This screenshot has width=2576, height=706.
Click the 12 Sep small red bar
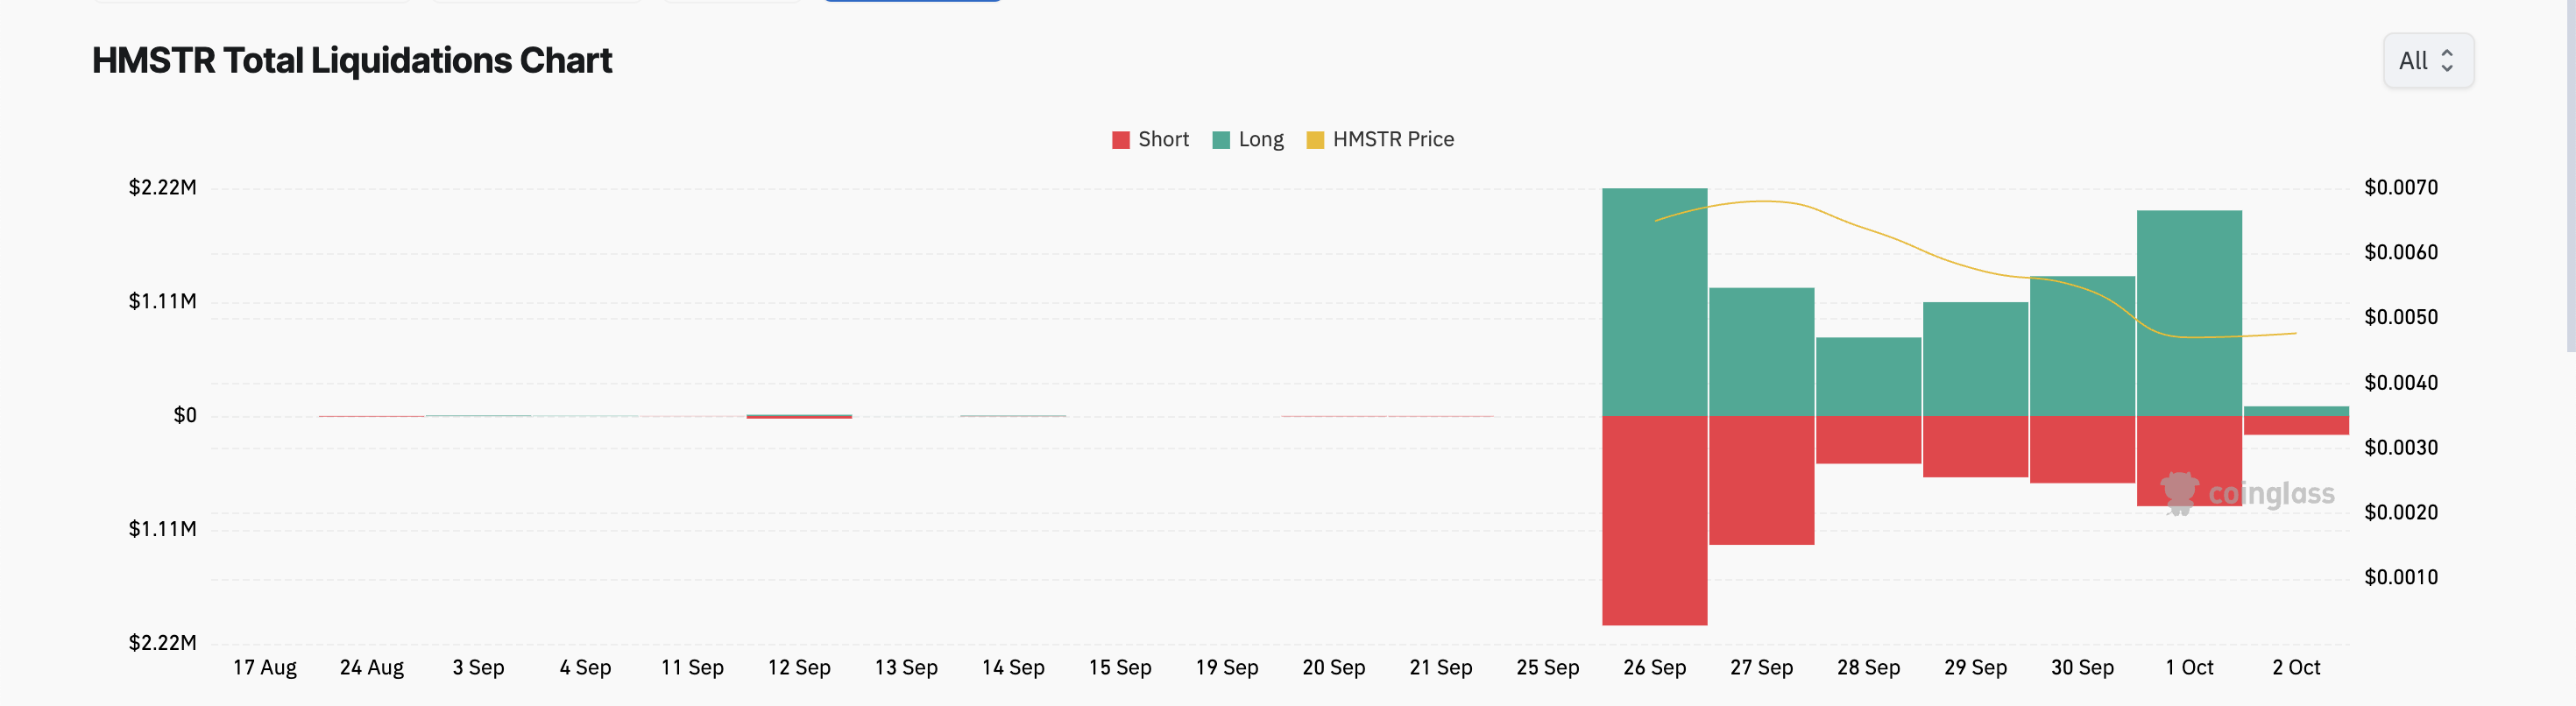coord(799,416)
